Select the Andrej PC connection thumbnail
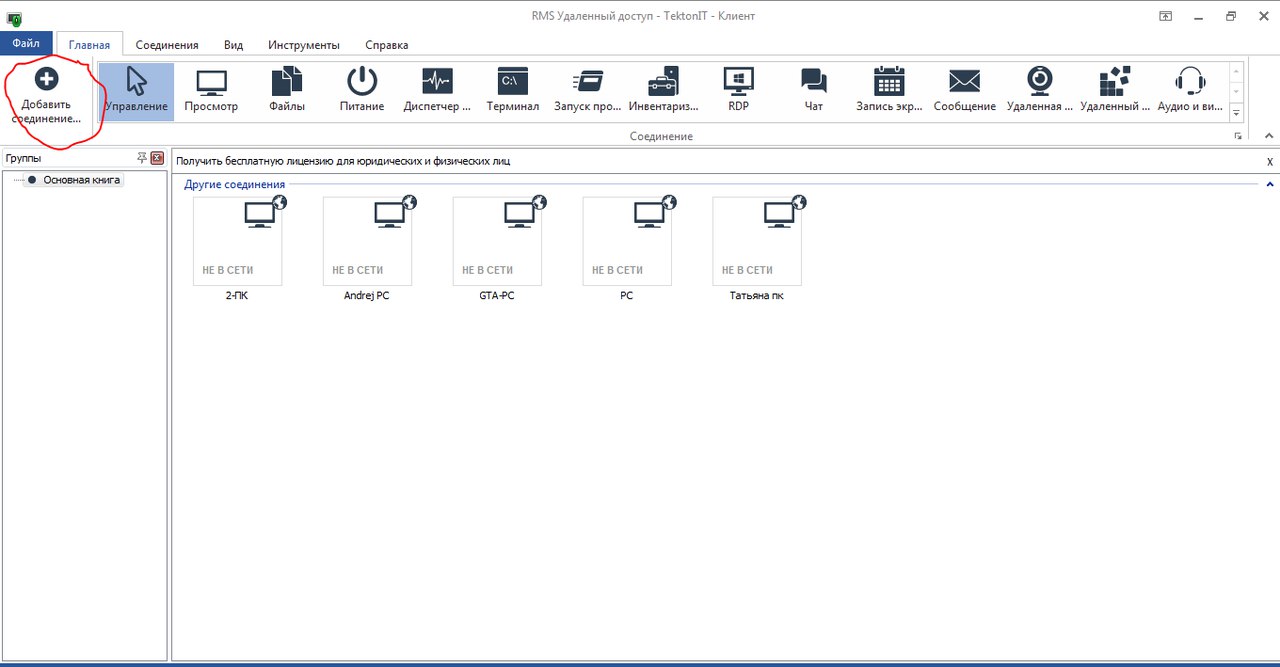Screen dimensions: 1280x667 (367, 241)
